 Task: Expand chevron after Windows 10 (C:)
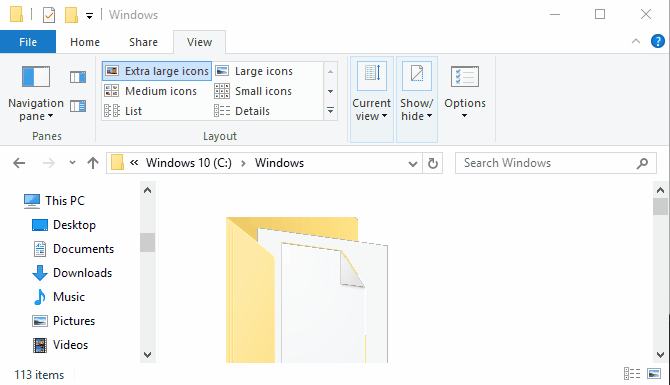243,163
